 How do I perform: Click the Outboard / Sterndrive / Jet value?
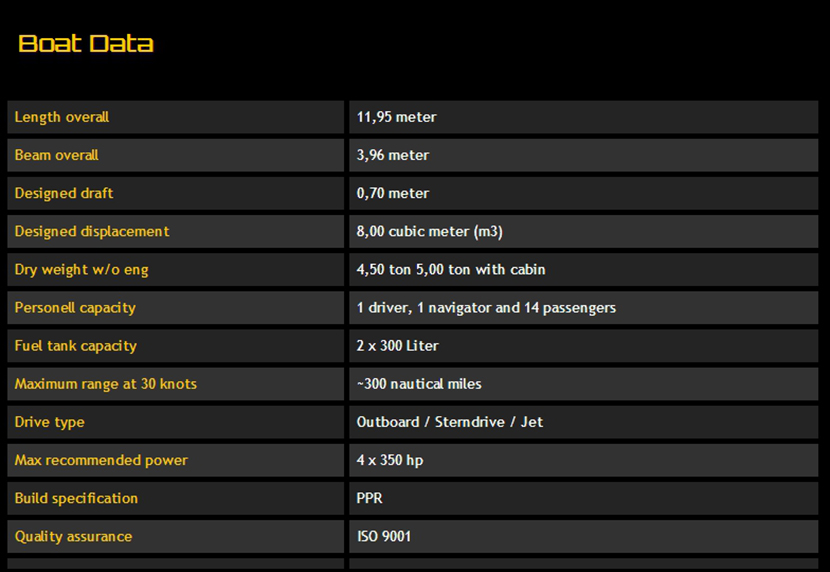tap(450, 422)
